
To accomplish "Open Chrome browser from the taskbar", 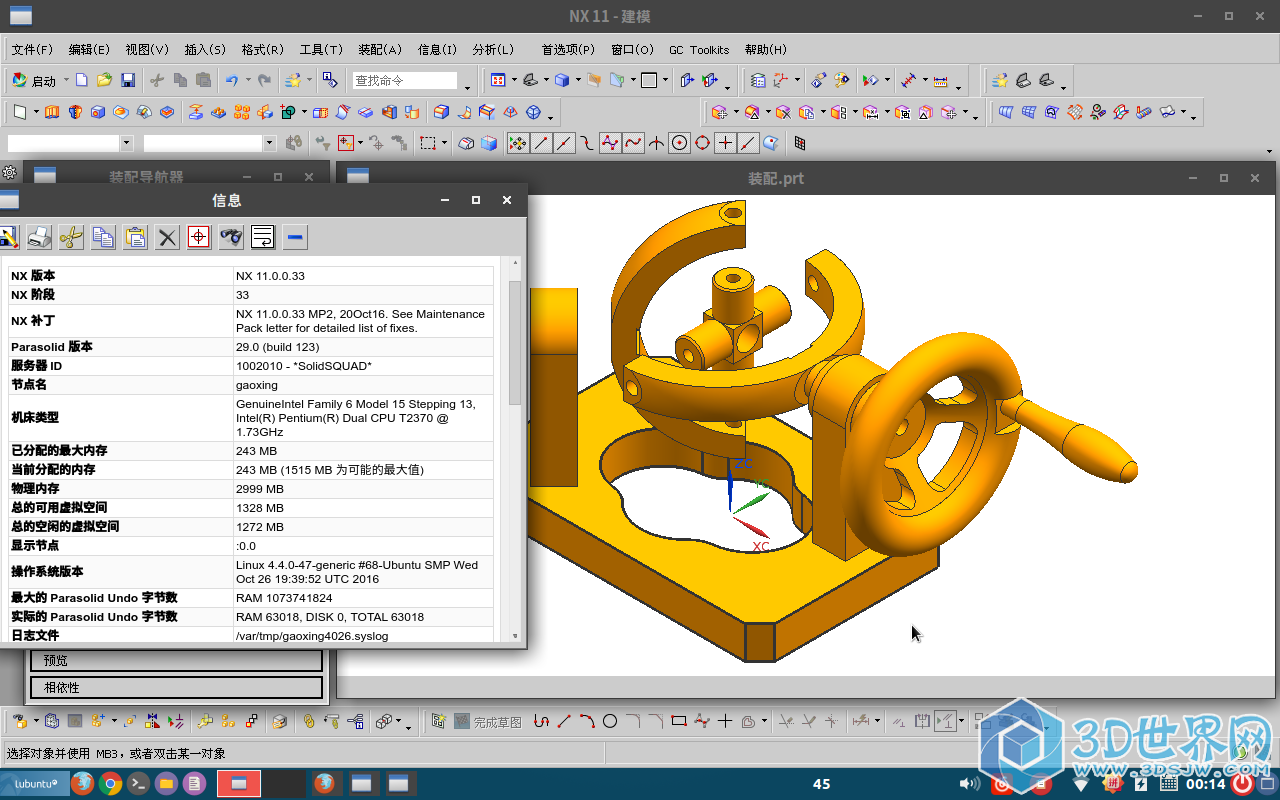I will pyautogui.click(x=111, y=784).
